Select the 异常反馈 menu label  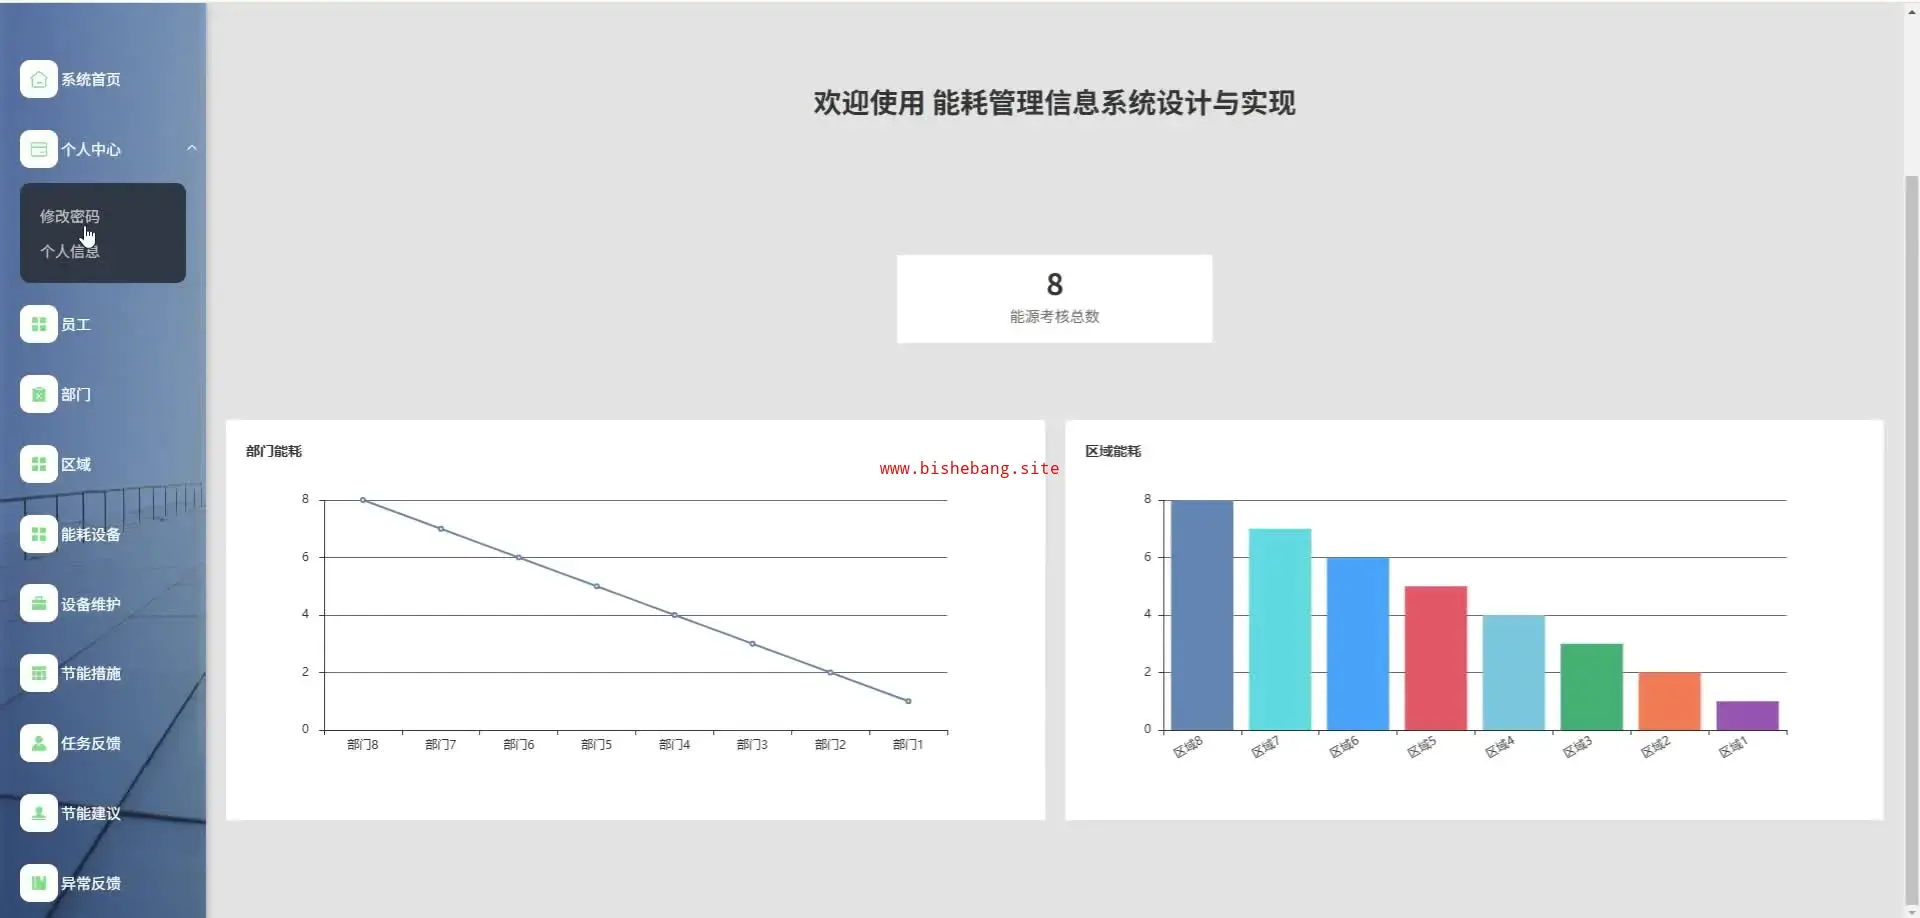click(91, 883)
